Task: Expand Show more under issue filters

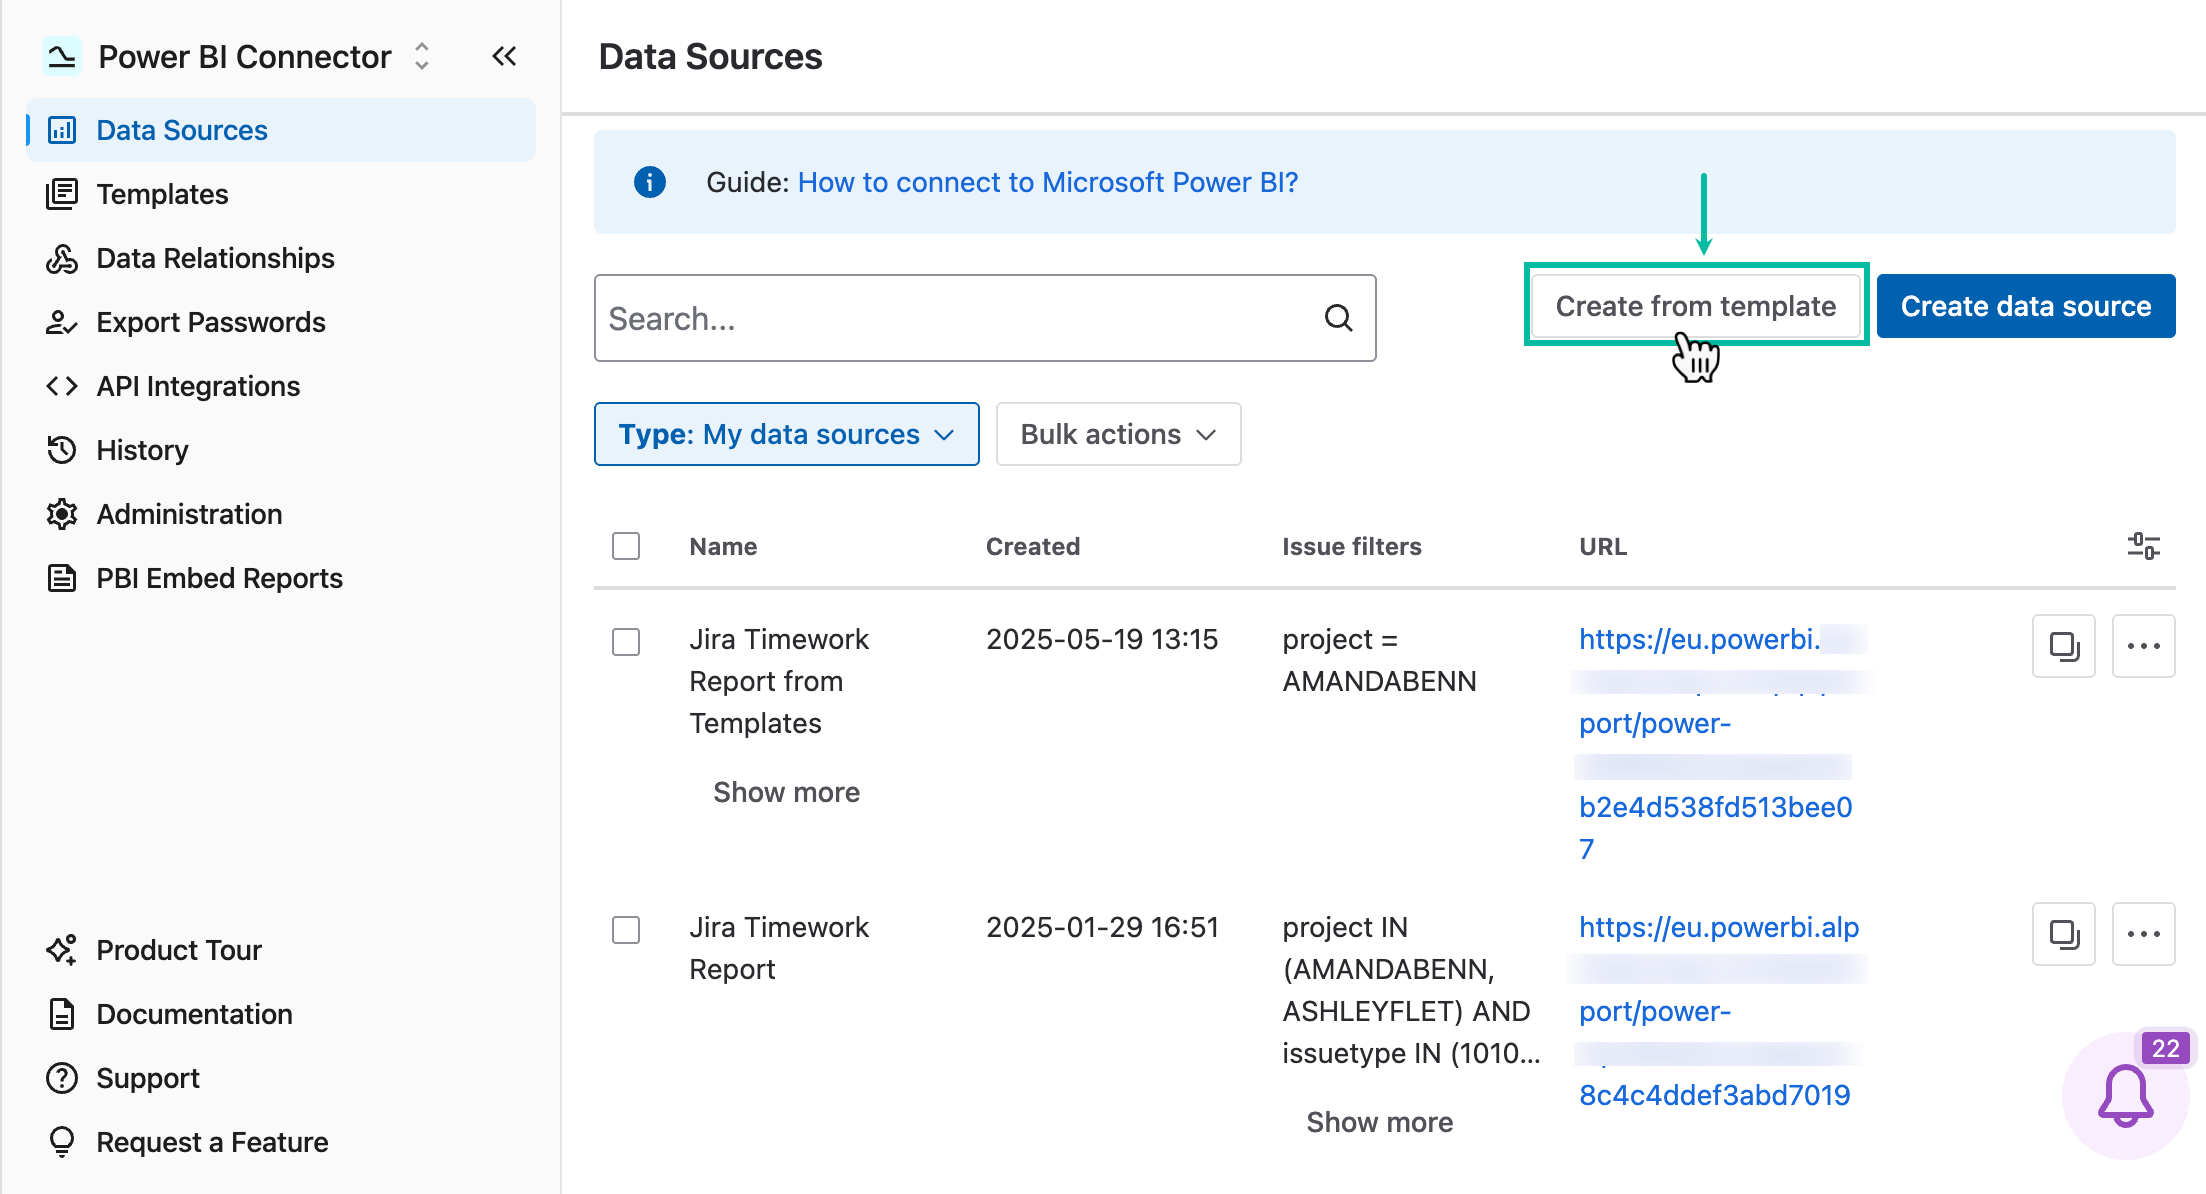Action: (1380, 1122)
